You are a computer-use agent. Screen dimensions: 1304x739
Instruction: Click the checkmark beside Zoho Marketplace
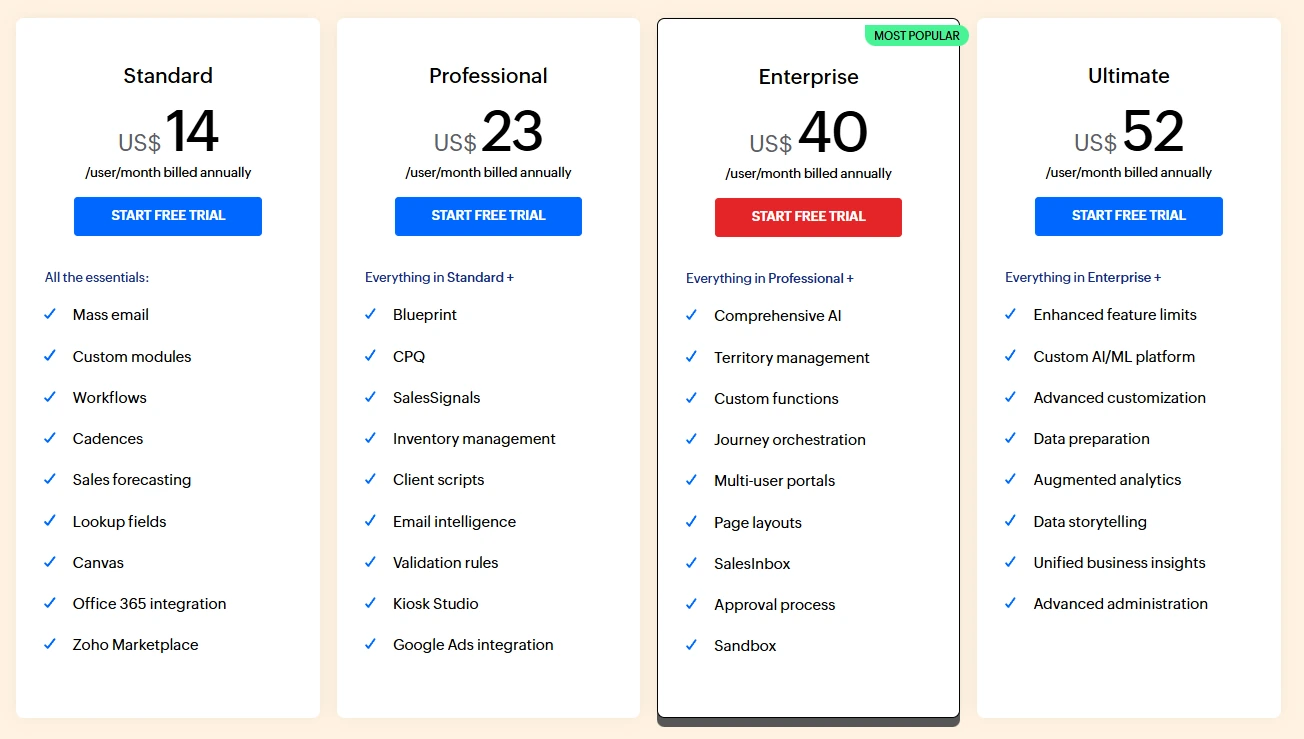50,644
